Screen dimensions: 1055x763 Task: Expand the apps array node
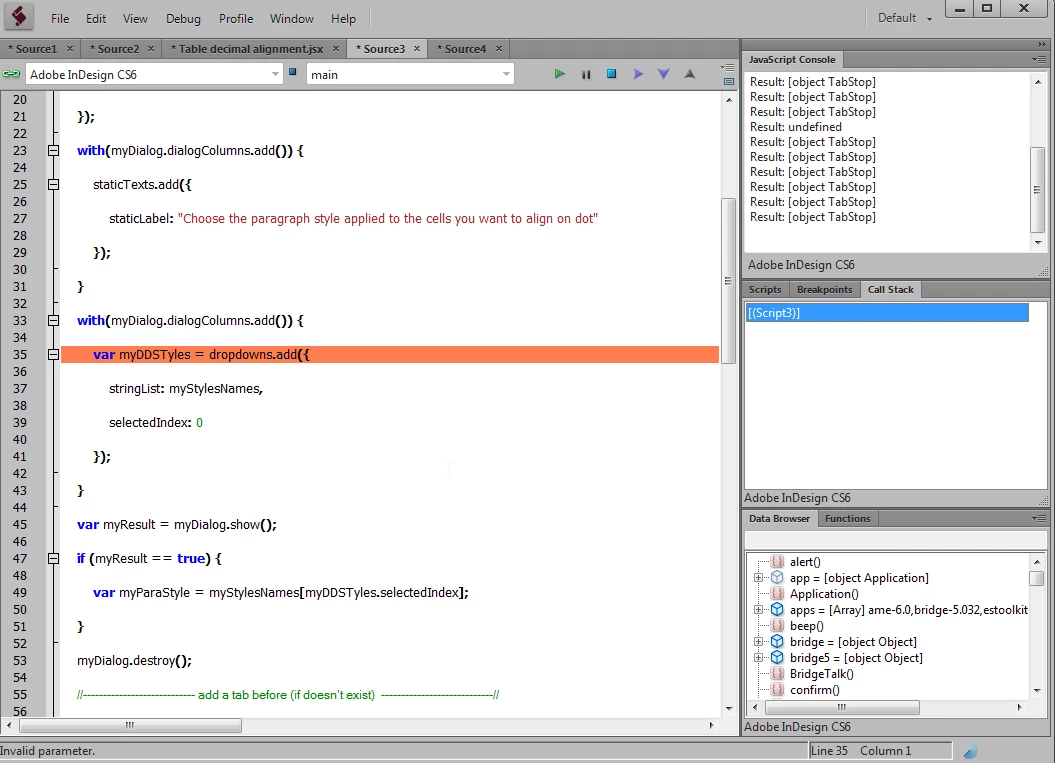[758, 610]
